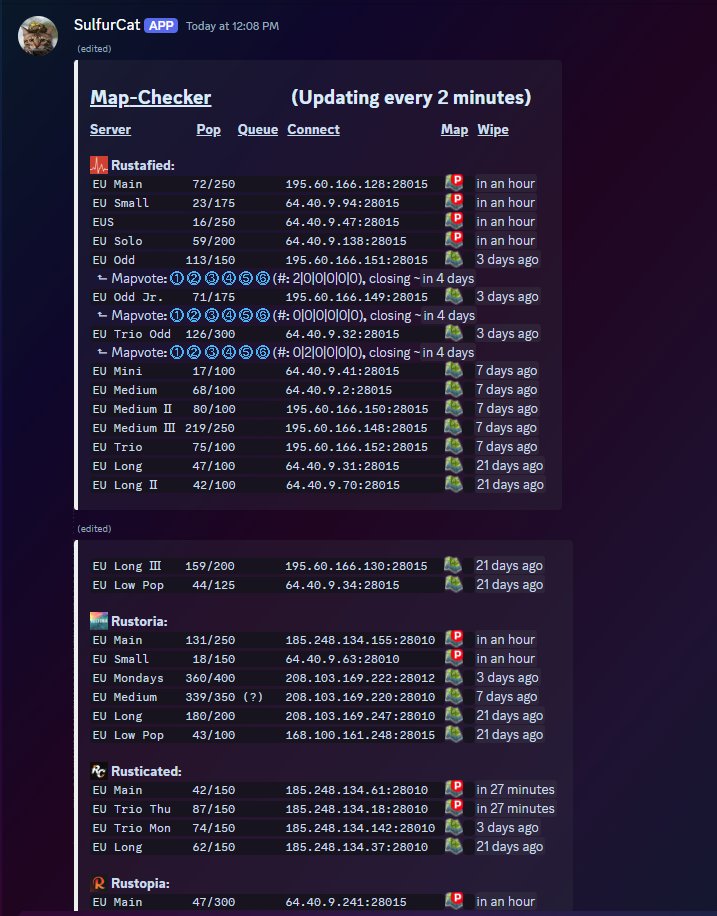Click the Pop column header link

point(209,130)
